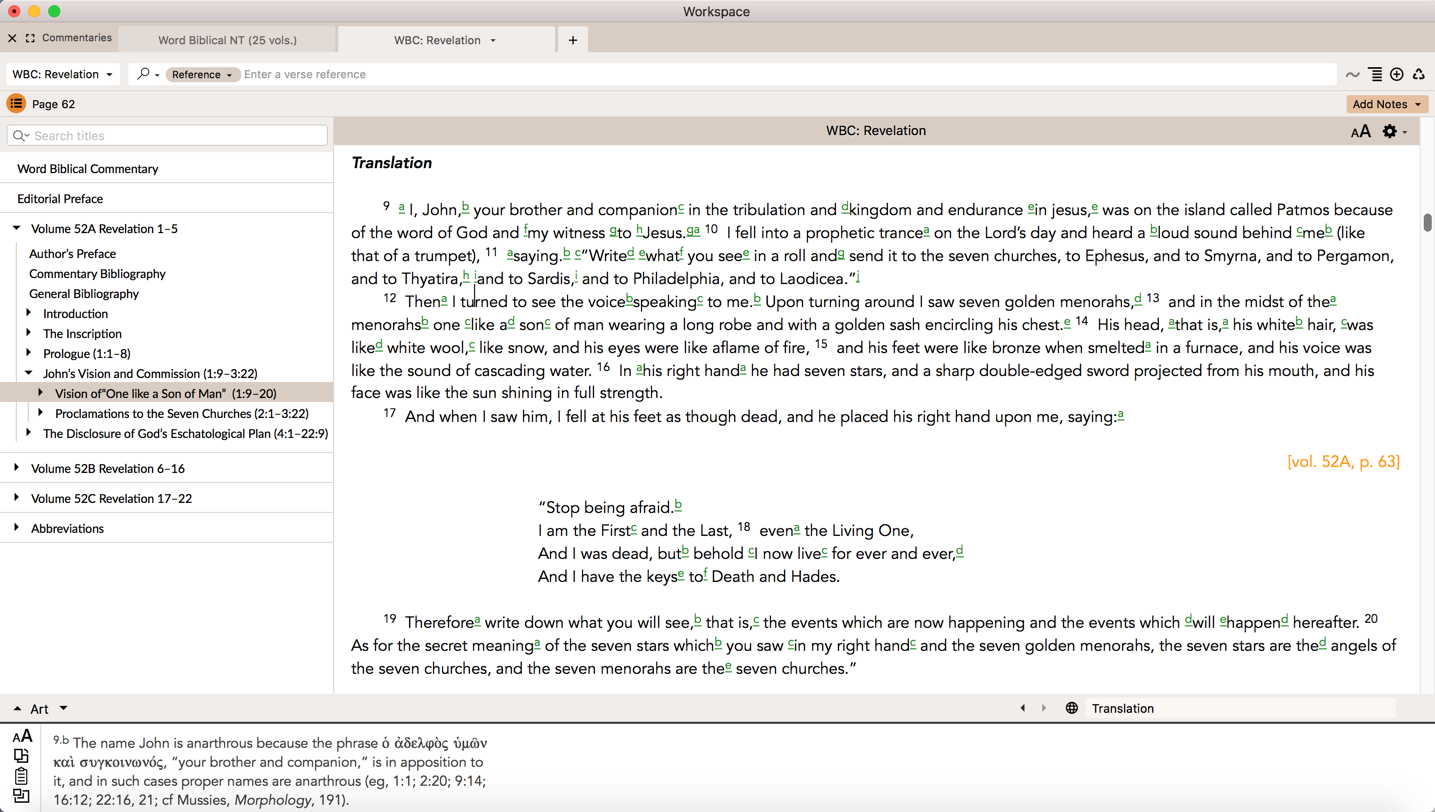This screenshot has width=1435, height=812.
Task: Open the WBC: Revelation tab dropdown arrow
Action: click(493, 41)
